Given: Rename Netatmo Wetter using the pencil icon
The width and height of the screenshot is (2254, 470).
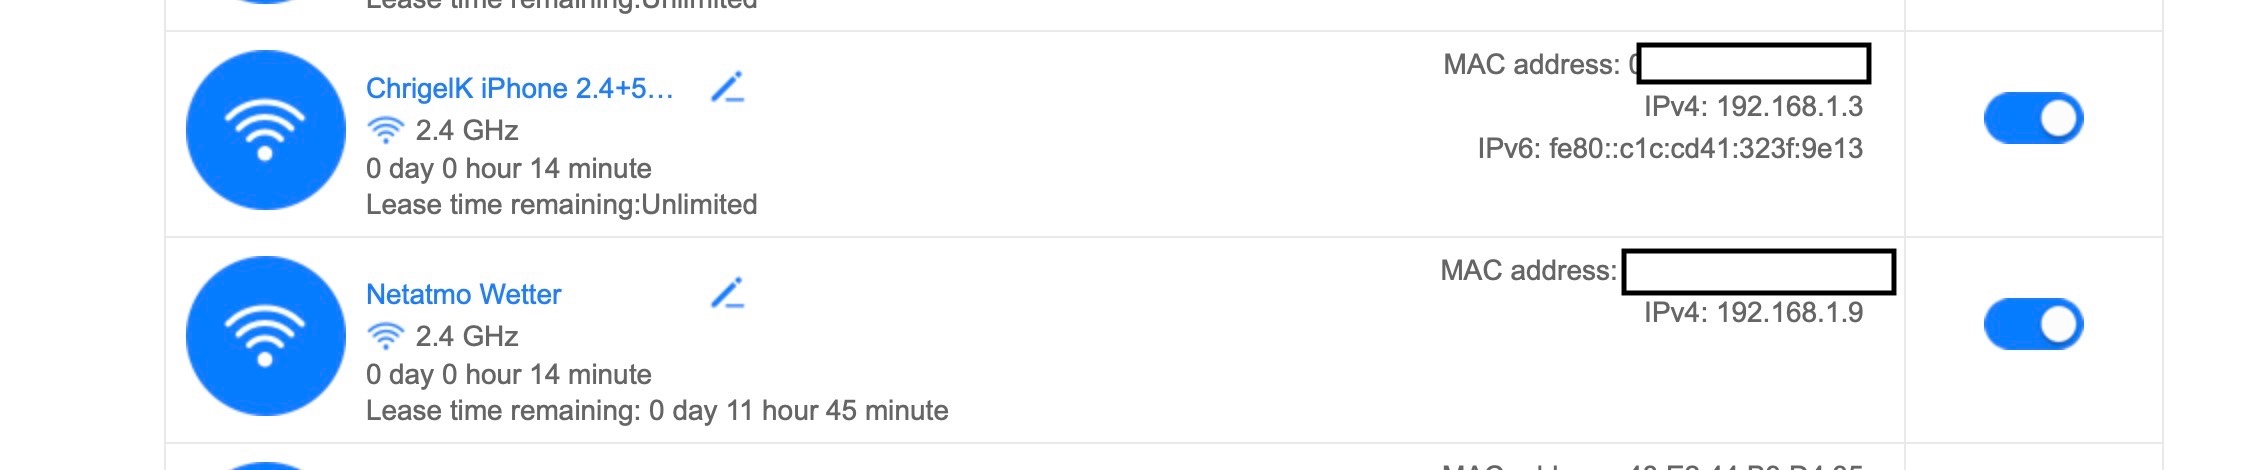Looking at the screenshot, I should pos(727,294).
